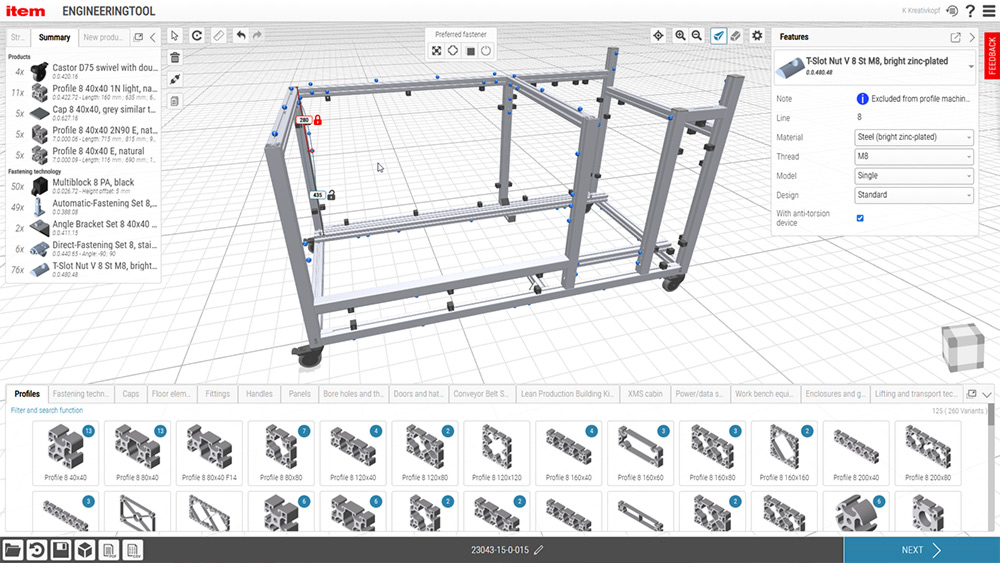Screen dimensions: 1000x563
Task: Click the connector plug tool icon
Action: click(175, 79)
